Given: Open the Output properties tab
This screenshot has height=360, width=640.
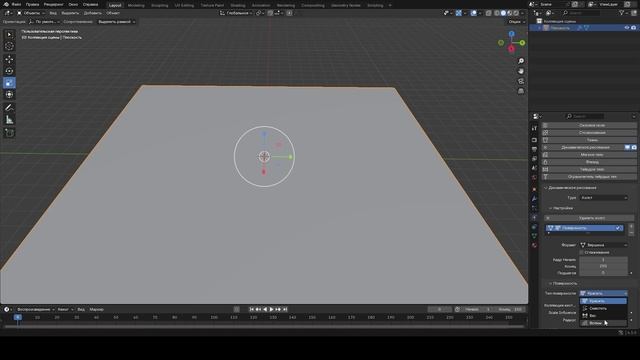Looking at the screenshot, I should click(534, 149).
